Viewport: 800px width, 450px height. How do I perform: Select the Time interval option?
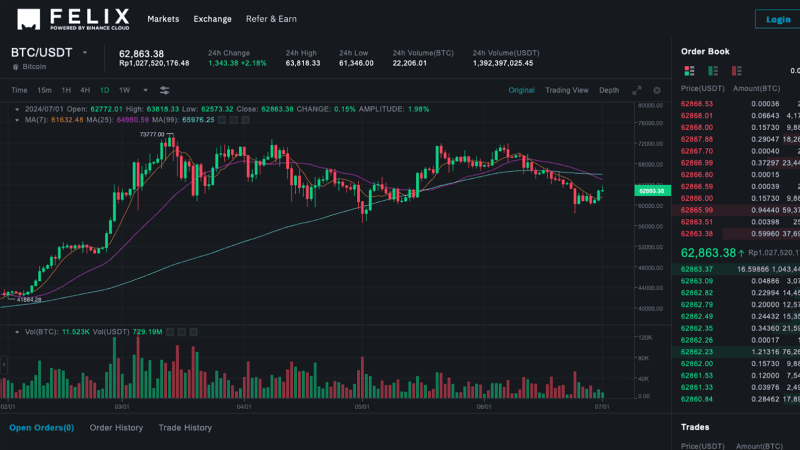(19, 90)
